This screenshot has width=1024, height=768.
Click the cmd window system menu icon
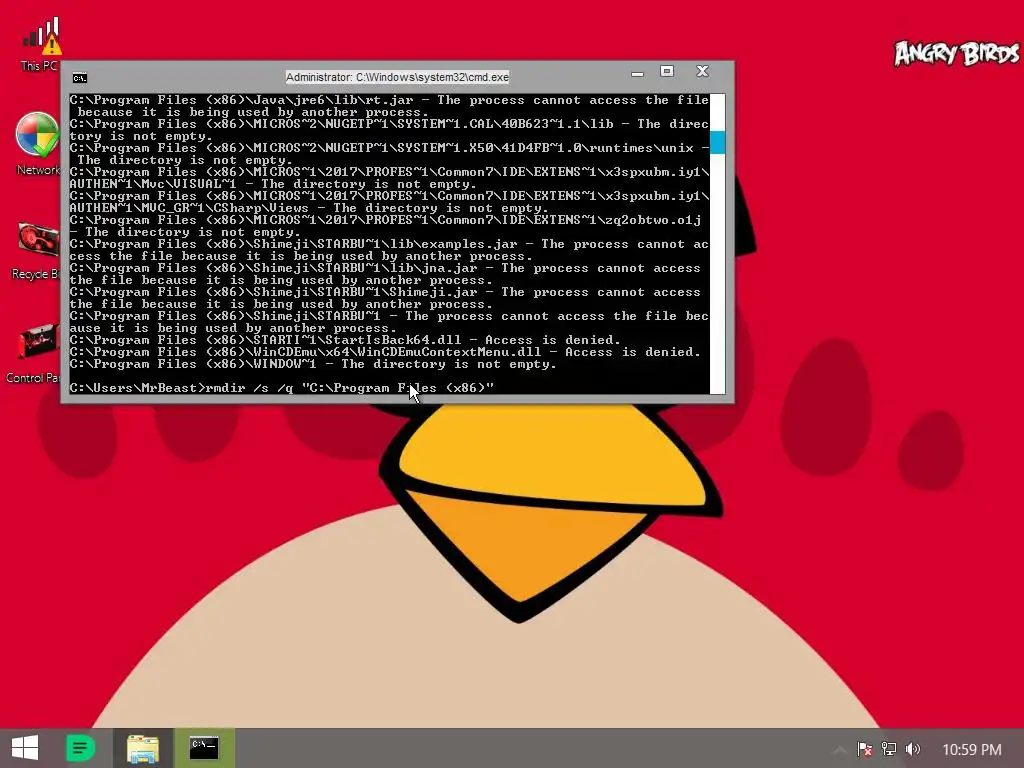pos(80,78)
